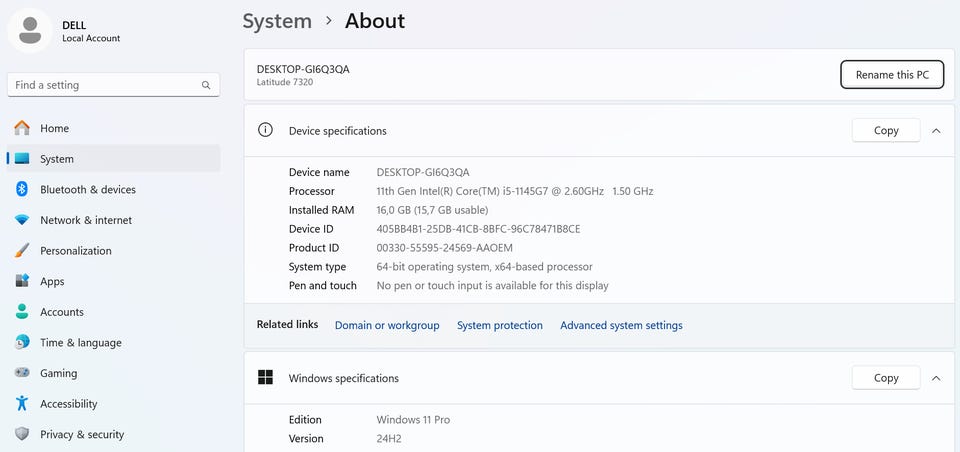Image resolution: width=960 pixels, height=452 pixels.
Task: Click the Accessibility figure icon
Action: click(22, 404)
